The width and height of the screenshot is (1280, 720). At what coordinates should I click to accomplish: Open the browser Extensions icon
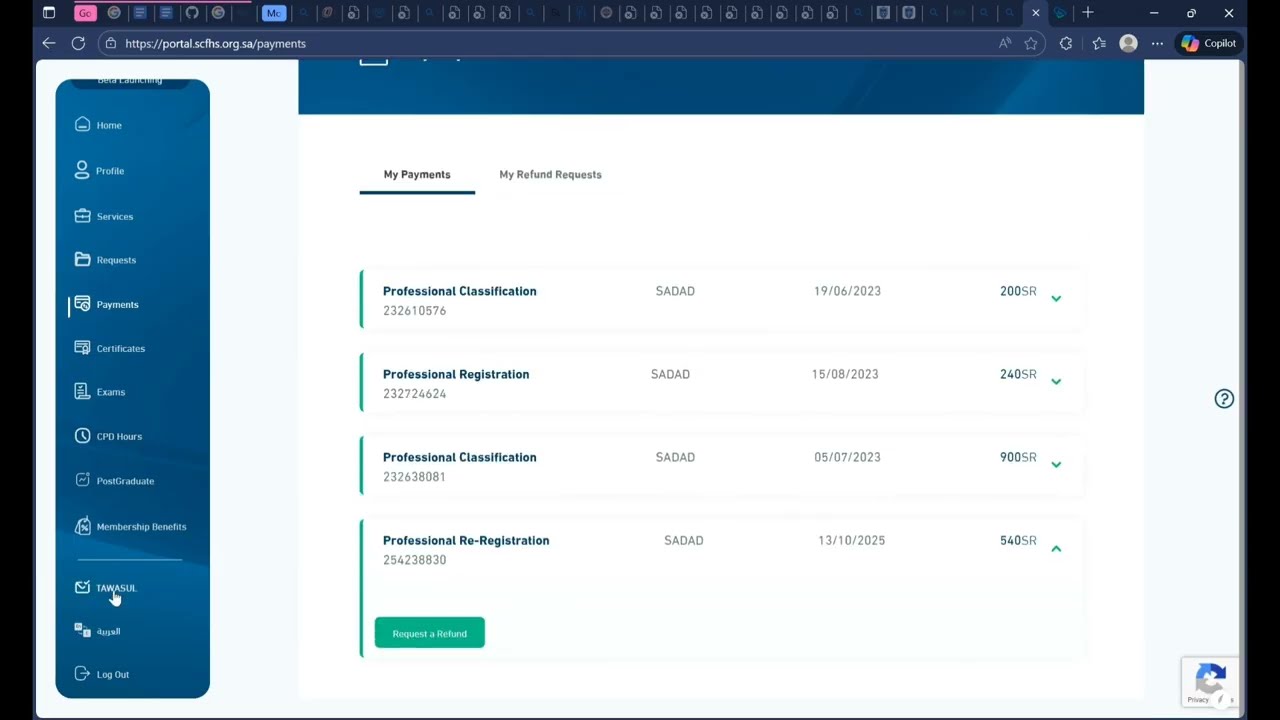pos(1066,43)
